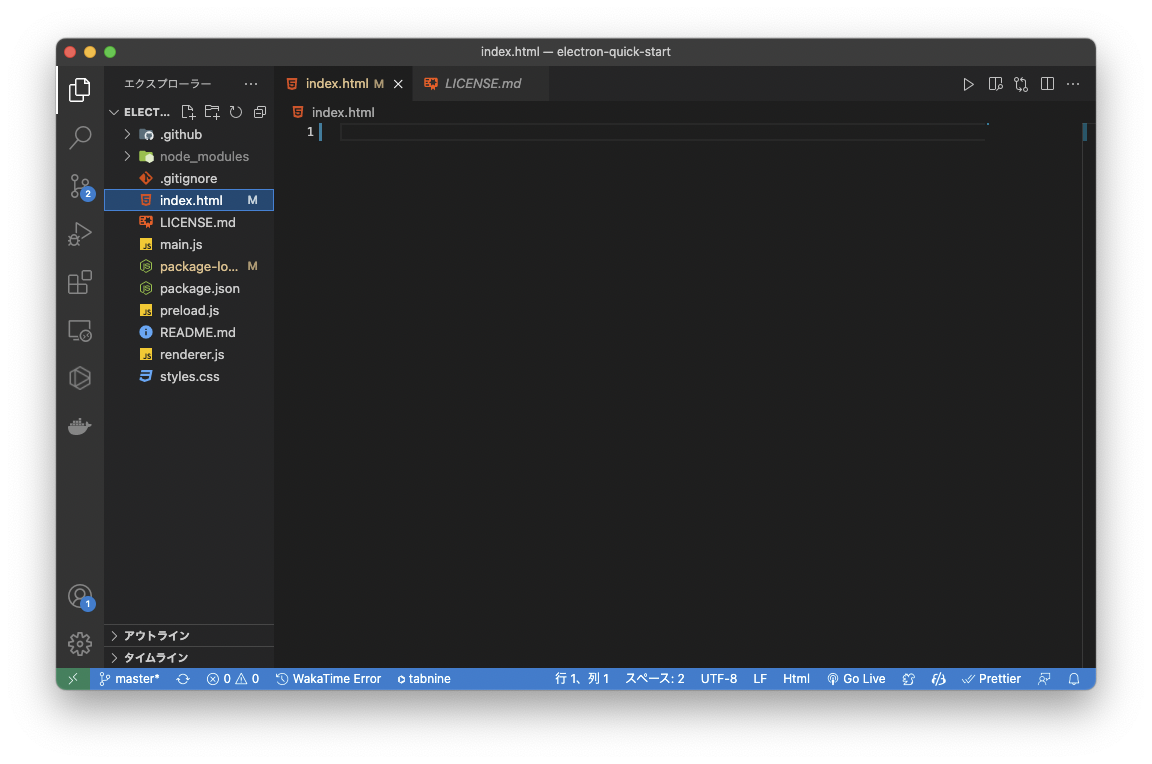Image resolution: width=1152 pixels, height=764 pixels.
Task: Open renderer.js in the explorer
Action: pyautogui.click(x=190, y=355)
